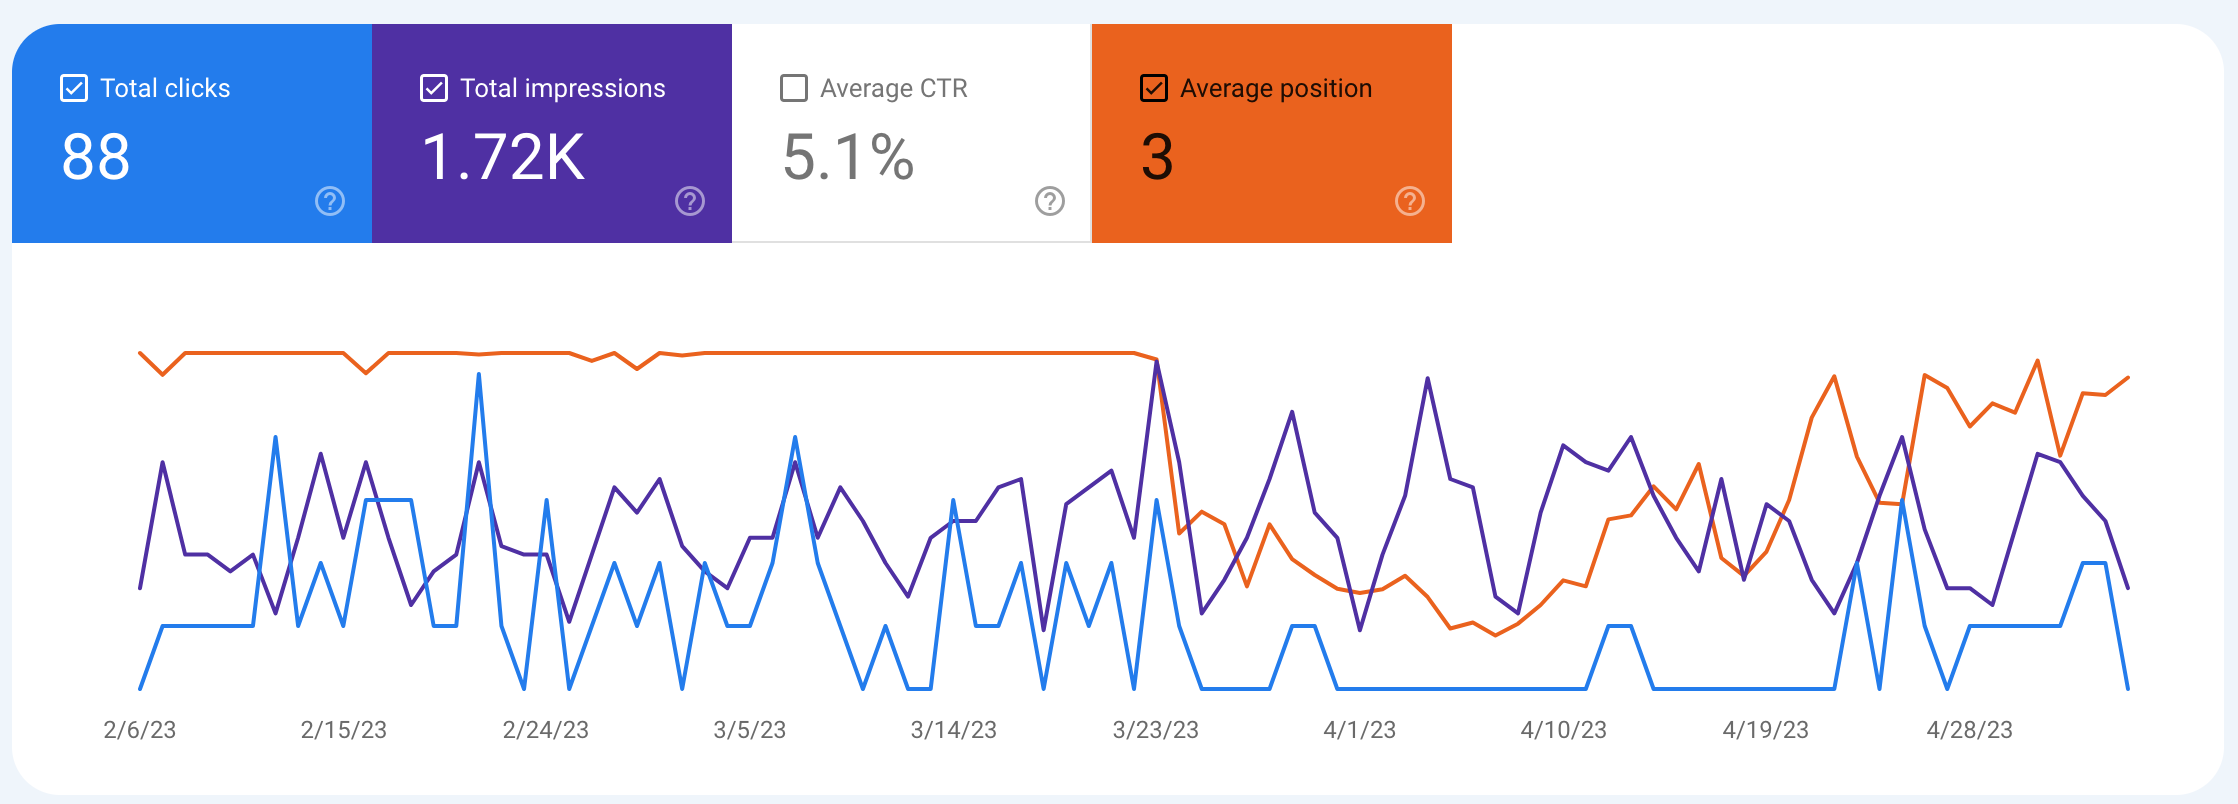Click the 2/6/23 date axis label
This screenshot has width=2238, height=804.
[140, 730]
